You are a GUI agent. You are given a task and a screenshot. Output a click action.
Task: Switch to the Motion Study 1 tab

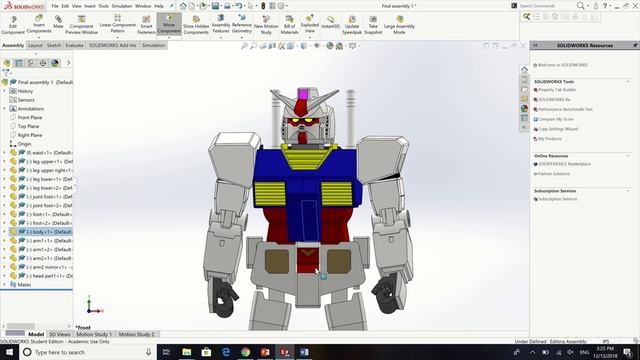point(94,334)
